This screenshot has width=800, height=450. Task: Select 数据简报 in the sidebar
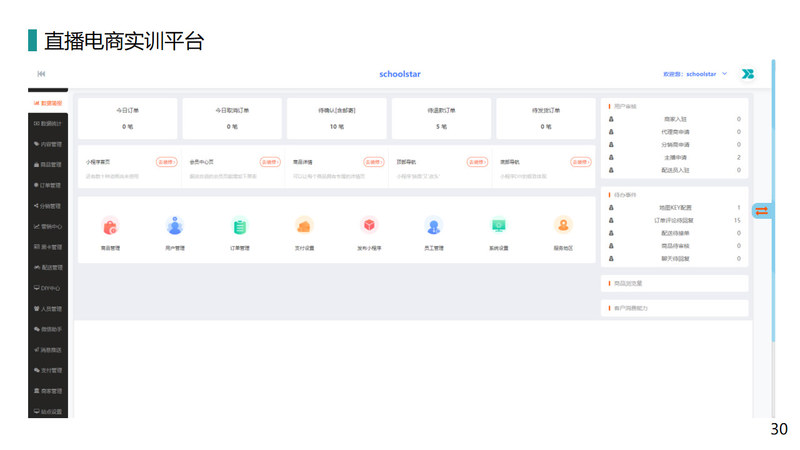(48, 103)
